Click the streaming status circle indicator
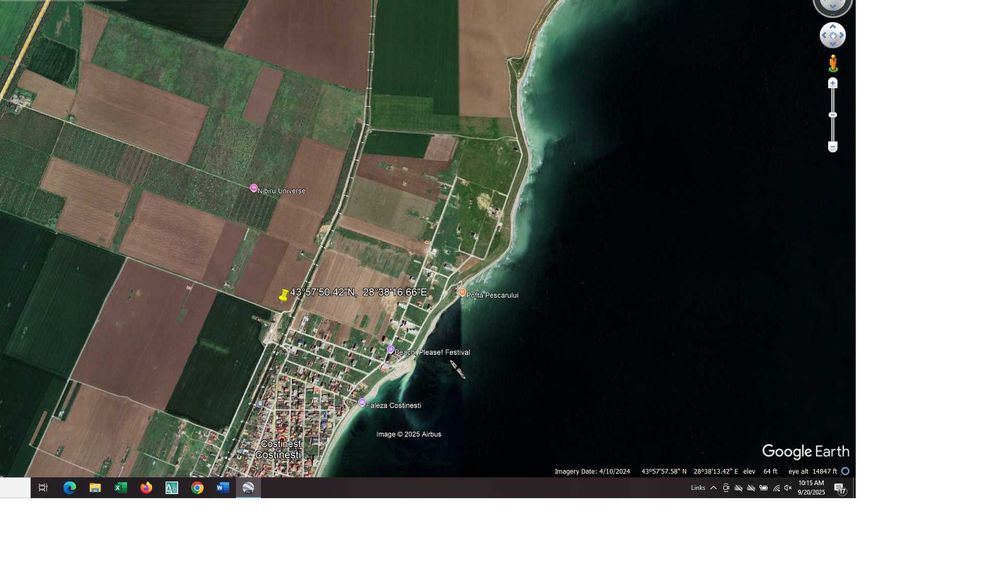 pyautogui.click(x=845, y=471)
